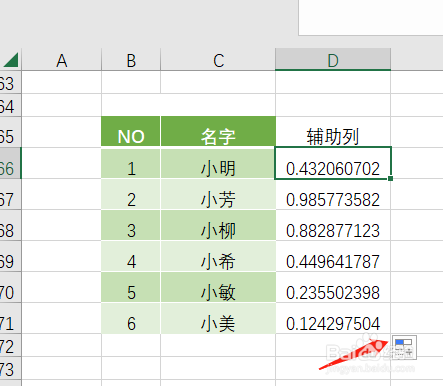Select cell containing 小明

pos(218,163)
